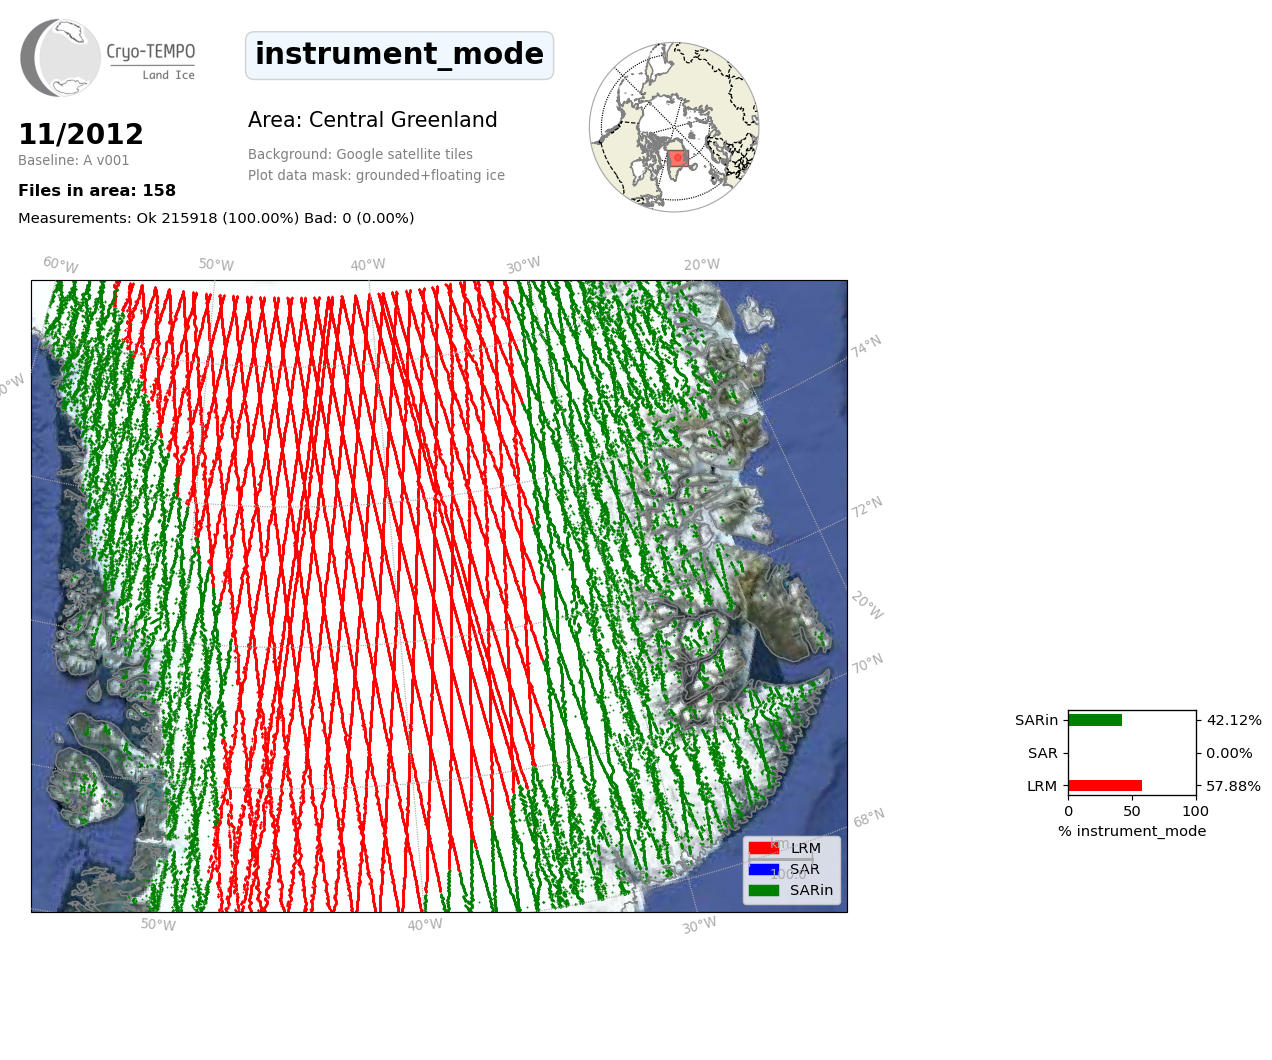Click the 74°N latitude label

(866, 346)
